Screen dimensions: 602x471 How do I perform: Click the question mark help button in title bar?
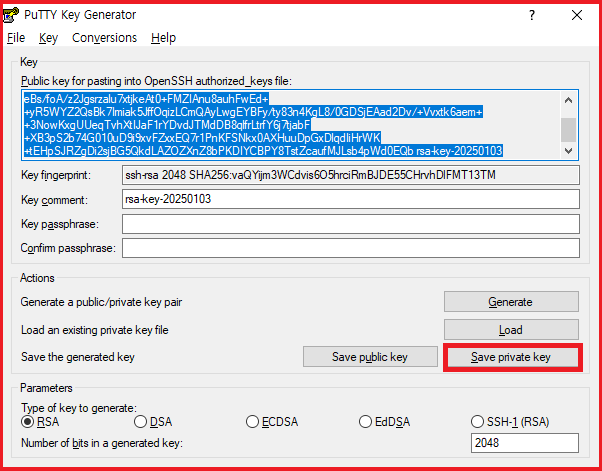point(532,15)
